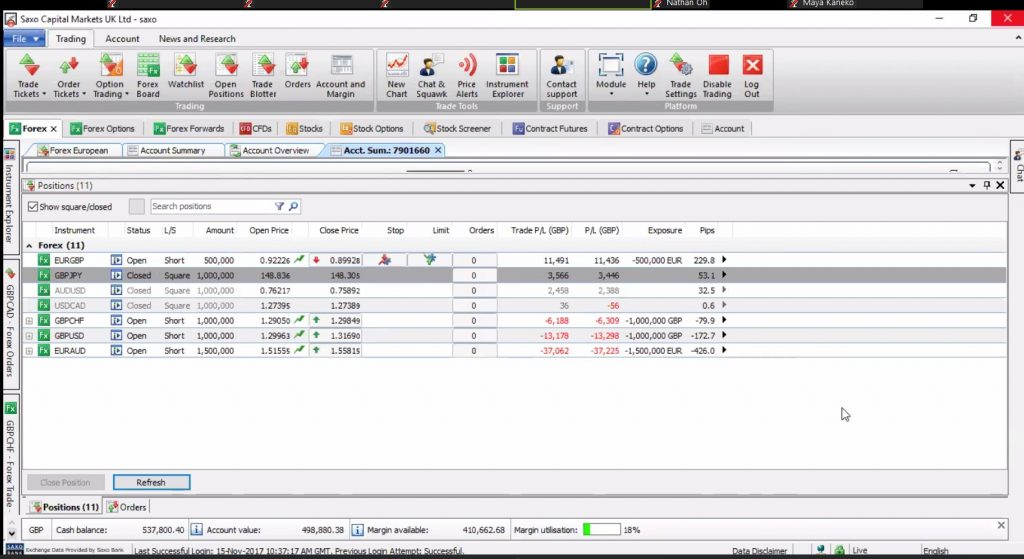
Task: Switch to the Forex Options tab
Action: pos(103,129)
